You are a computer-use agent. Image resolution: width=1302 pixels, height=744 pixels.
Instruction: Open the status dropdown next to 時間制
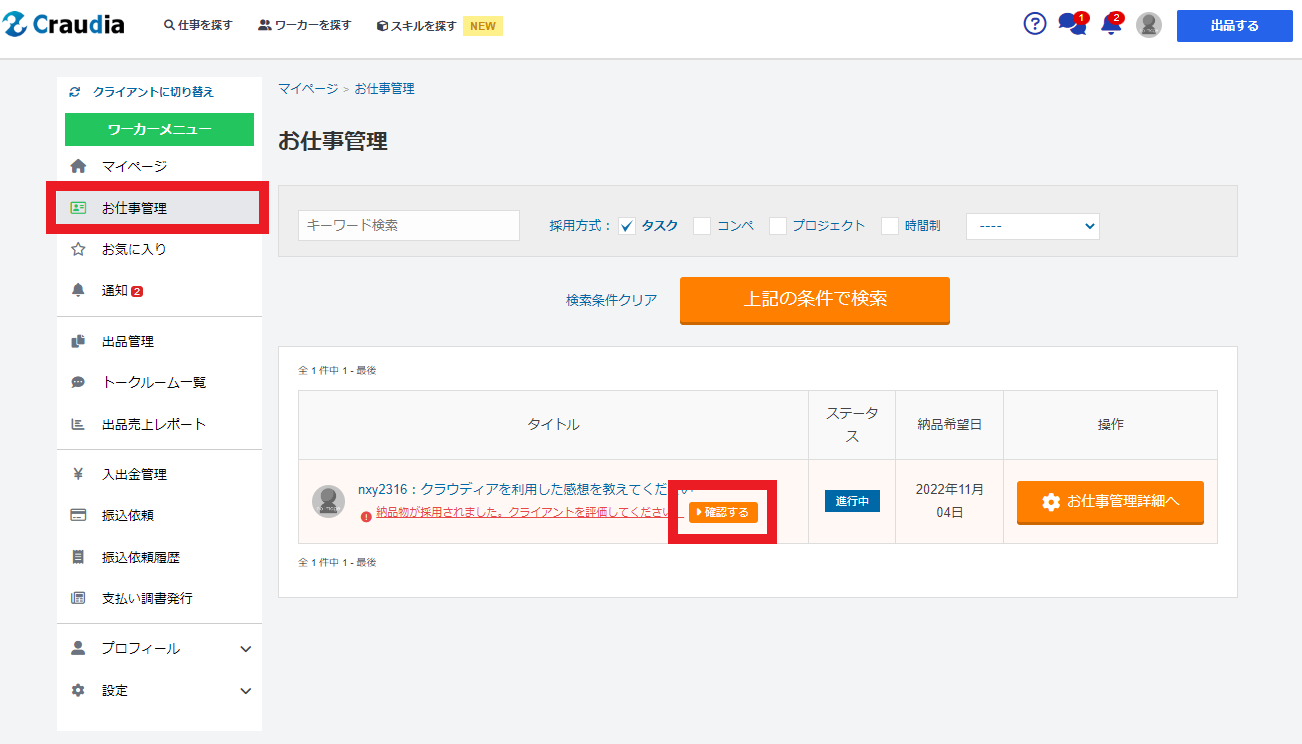tap(1032, 226)
